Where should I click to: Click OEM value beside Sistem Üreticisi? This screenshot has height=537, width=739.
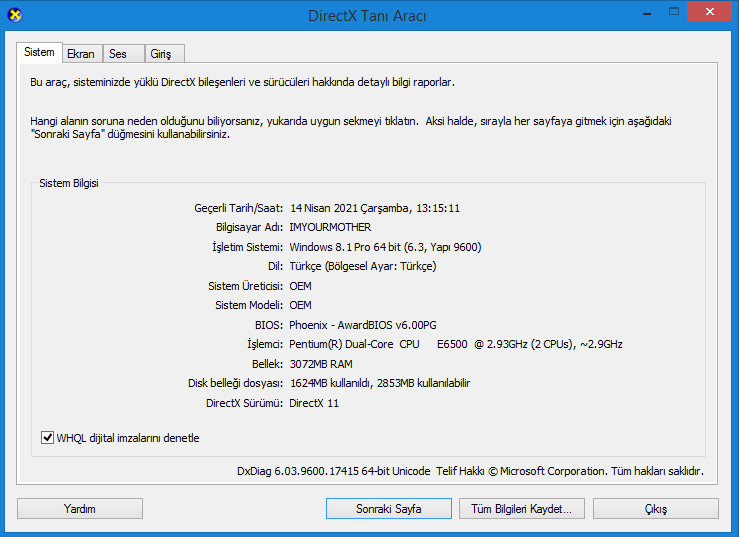tap(300, 286)
